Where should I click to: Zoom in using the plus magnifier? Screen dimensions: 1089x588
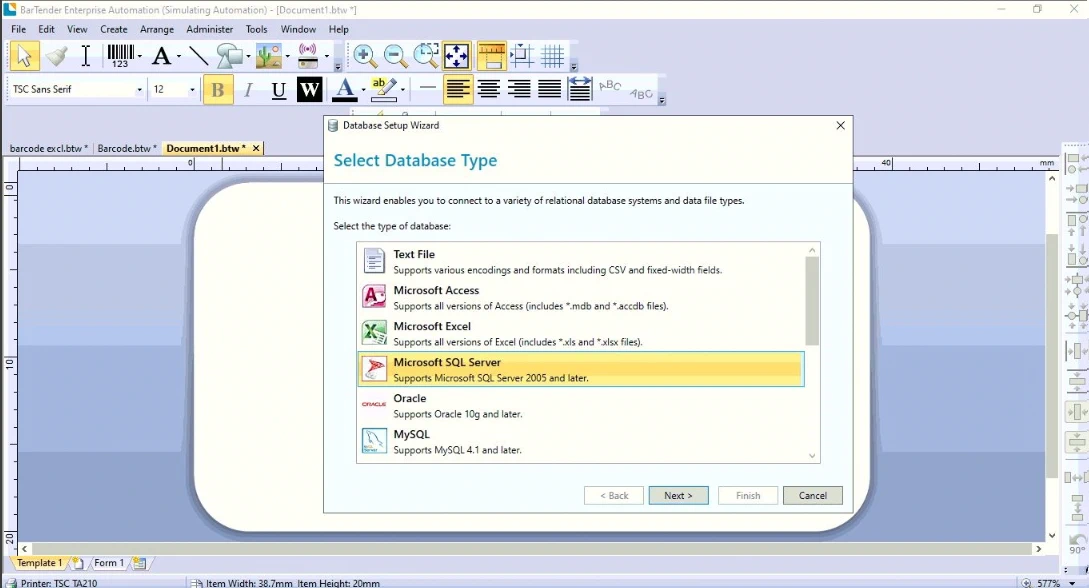tap(365, 56)
